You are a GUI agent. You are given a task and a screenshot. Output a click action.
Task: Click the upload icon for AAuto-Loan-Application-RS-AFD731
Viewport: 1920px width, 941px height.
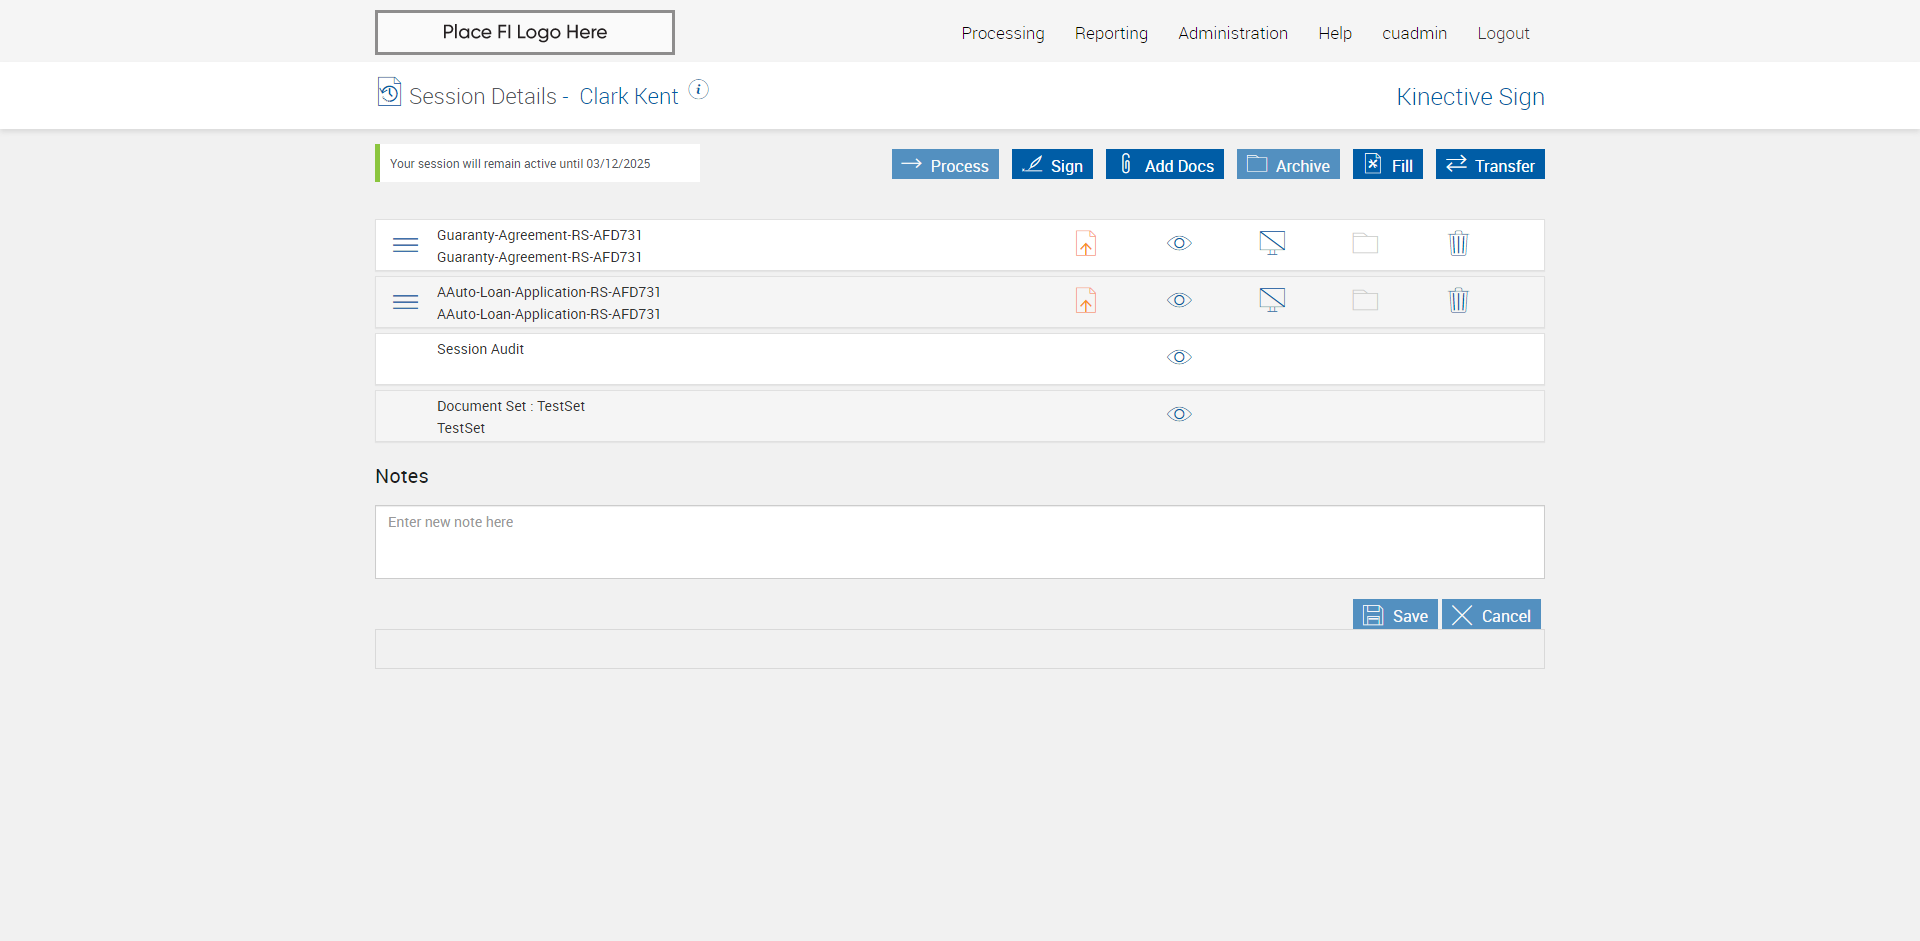1086,300
